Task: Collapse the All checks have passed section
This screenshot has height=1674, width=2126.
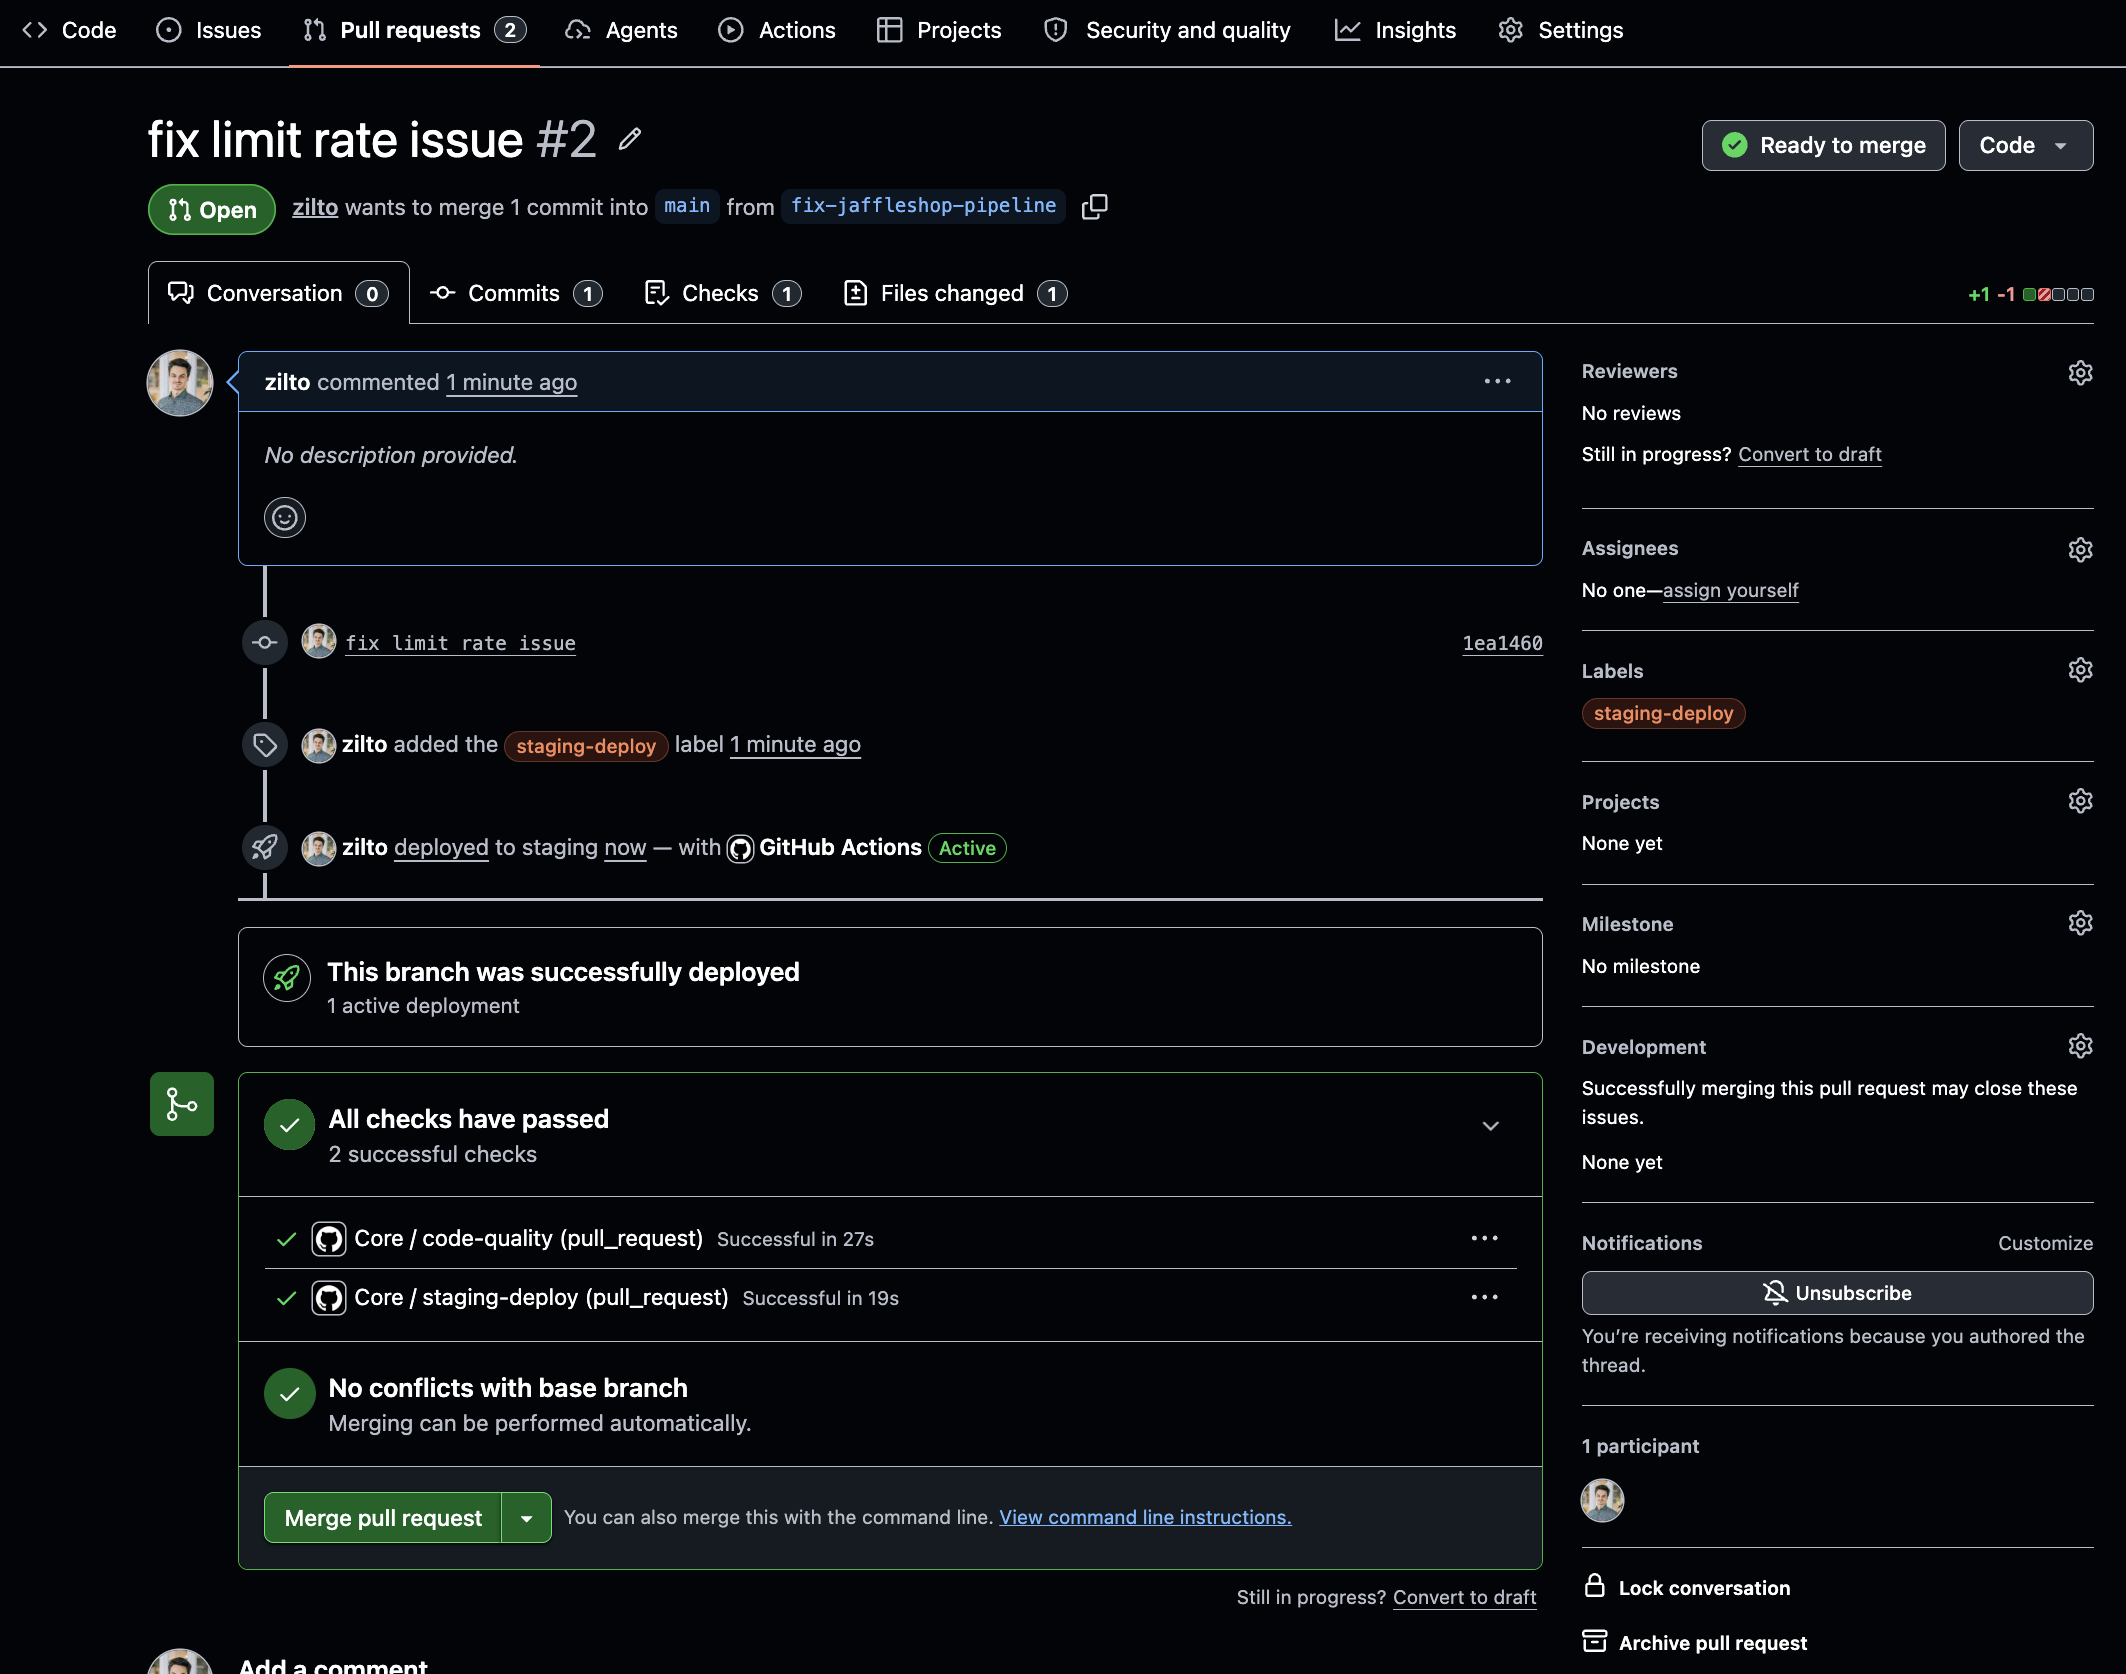Action: 1490,1126
